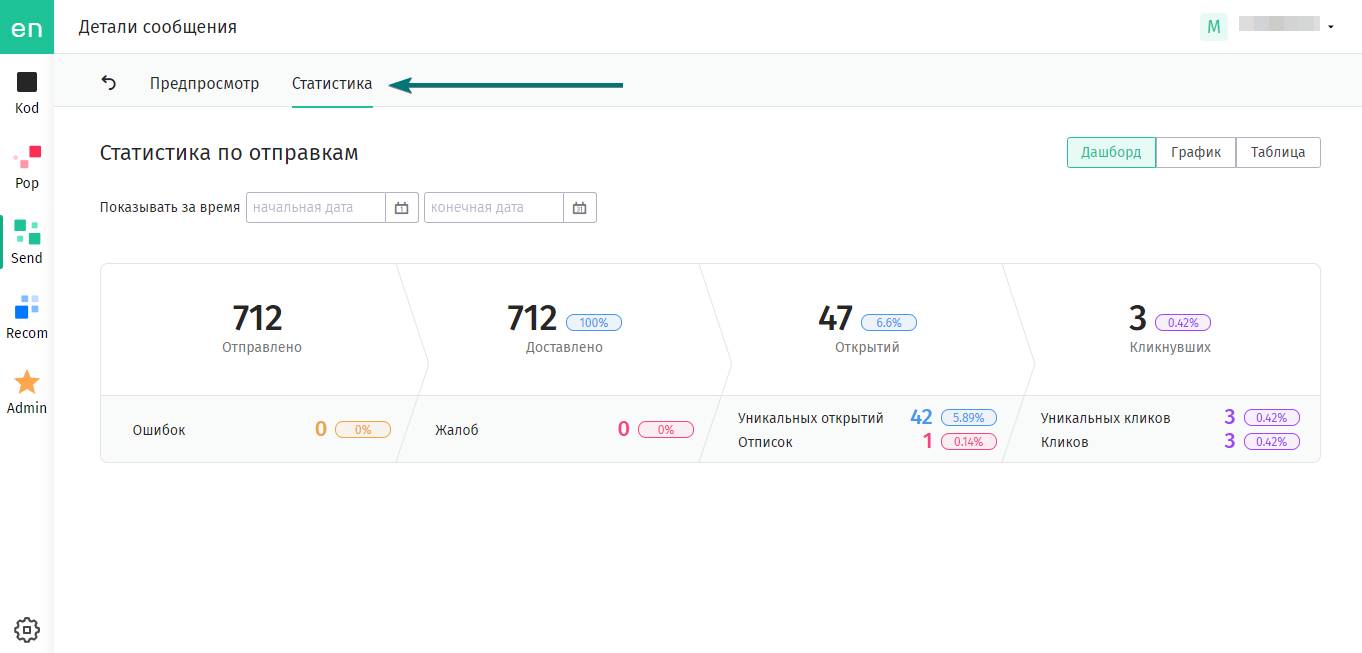This screenshot has width=1362, height=653.
Task: Click the 712 Доставлено count
Action: click(x=532, y=318)
